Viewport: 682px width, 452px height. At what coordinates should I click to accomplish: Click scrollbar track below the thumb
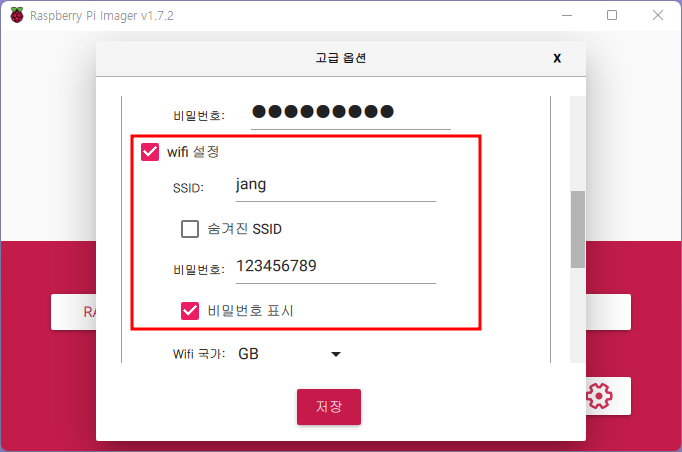pos(578,315)
